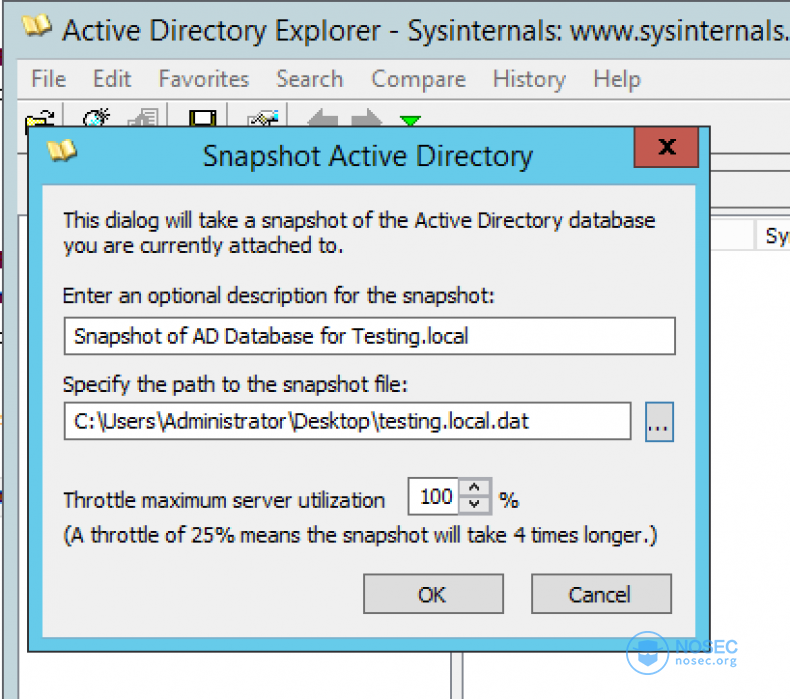Open the Search menu
The height and width of the screenshot is (699, 790).
[309, 79]
